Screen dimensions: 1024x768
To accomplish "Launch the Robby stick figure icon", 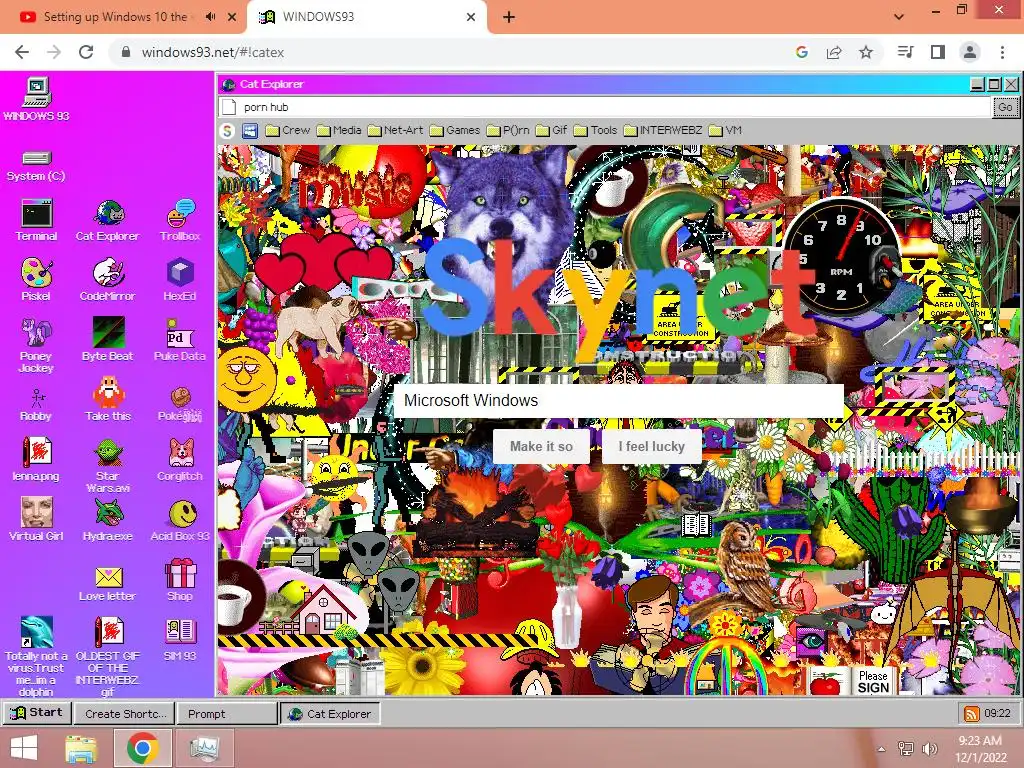I will (36, 405).
